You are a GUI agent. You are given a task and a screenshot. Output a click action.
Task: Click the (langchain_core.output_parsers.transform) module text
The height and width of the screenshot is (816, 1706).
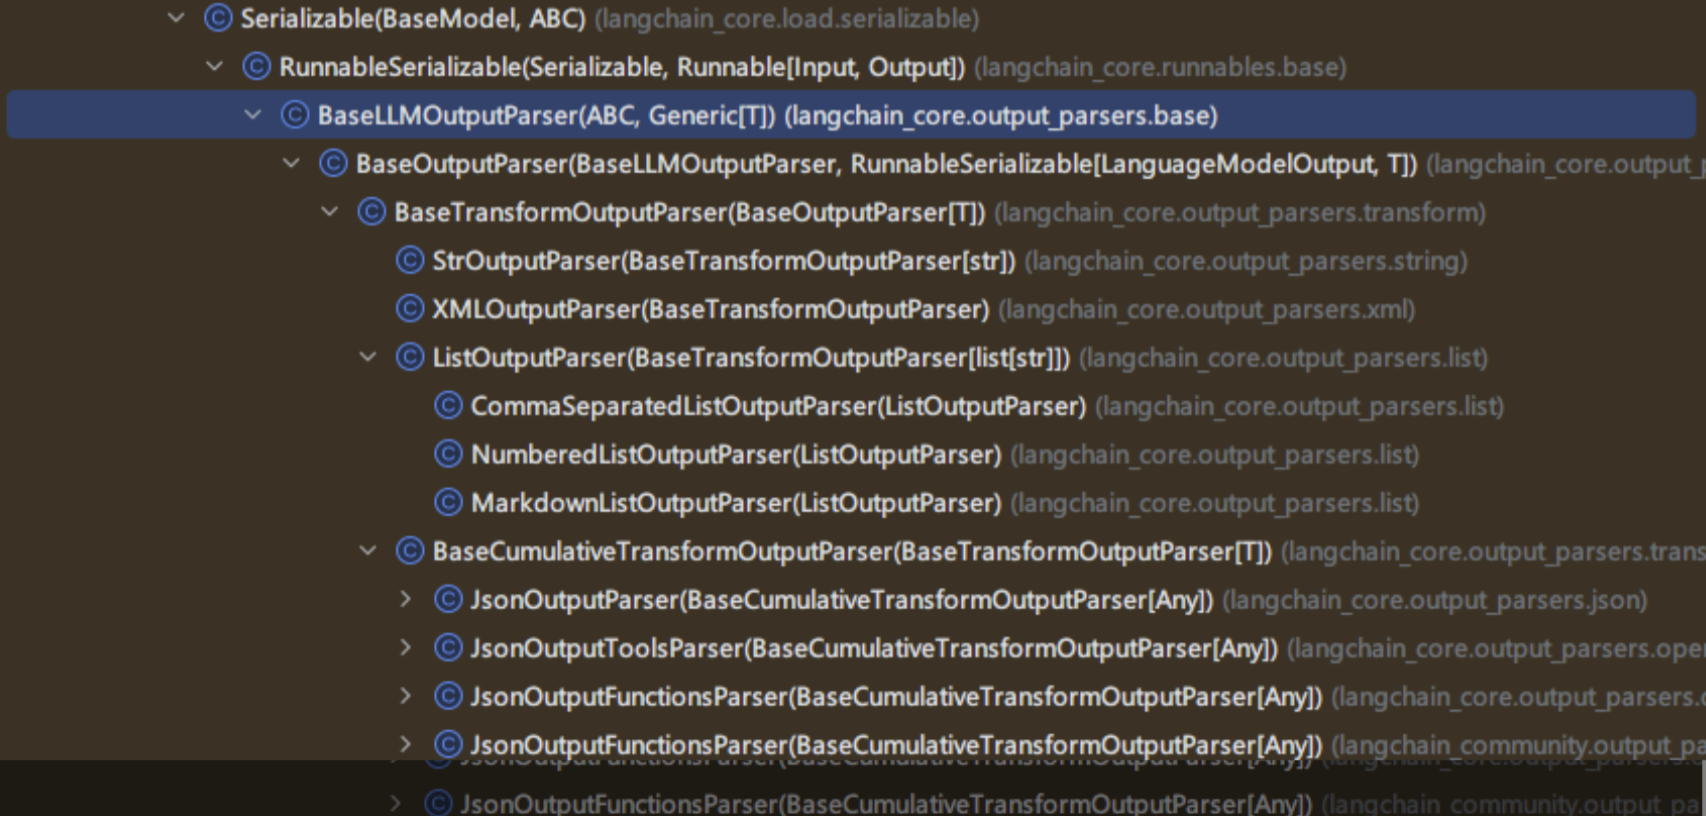1240,212
